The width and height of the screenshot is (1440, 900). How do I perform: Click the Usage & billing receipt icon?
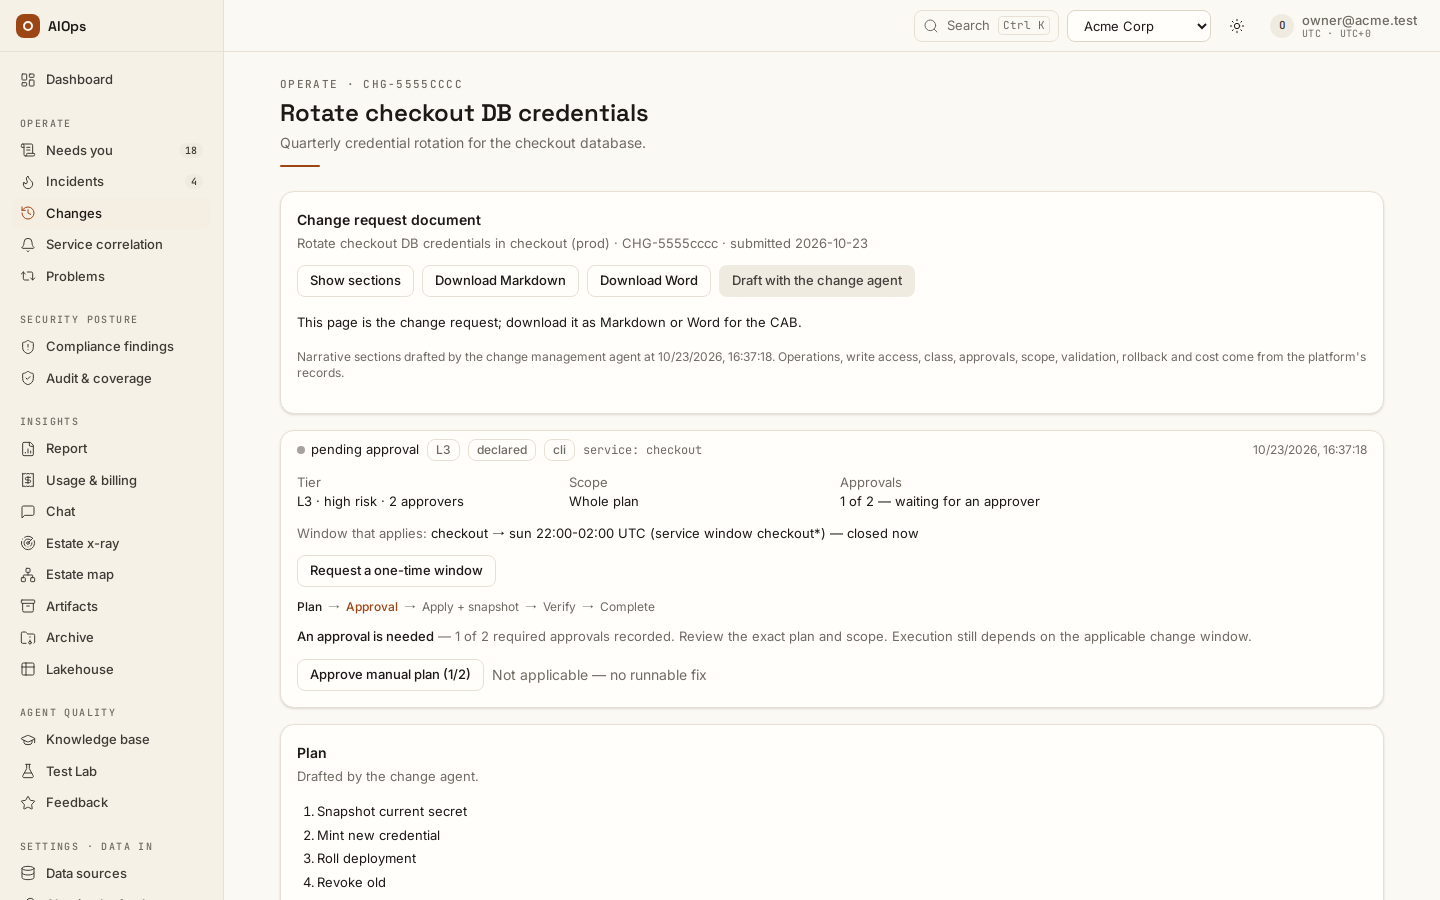28,481
